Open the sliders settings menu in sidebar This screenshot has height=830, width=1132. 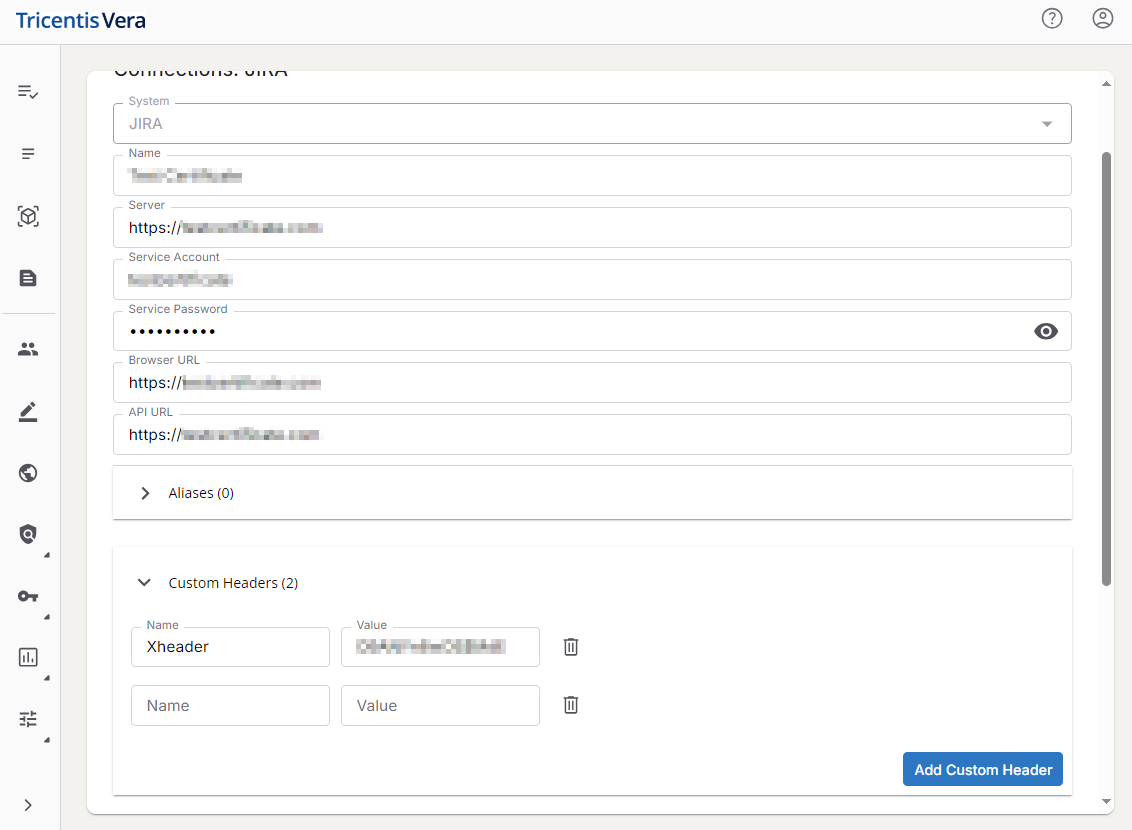tap(28, 719)
